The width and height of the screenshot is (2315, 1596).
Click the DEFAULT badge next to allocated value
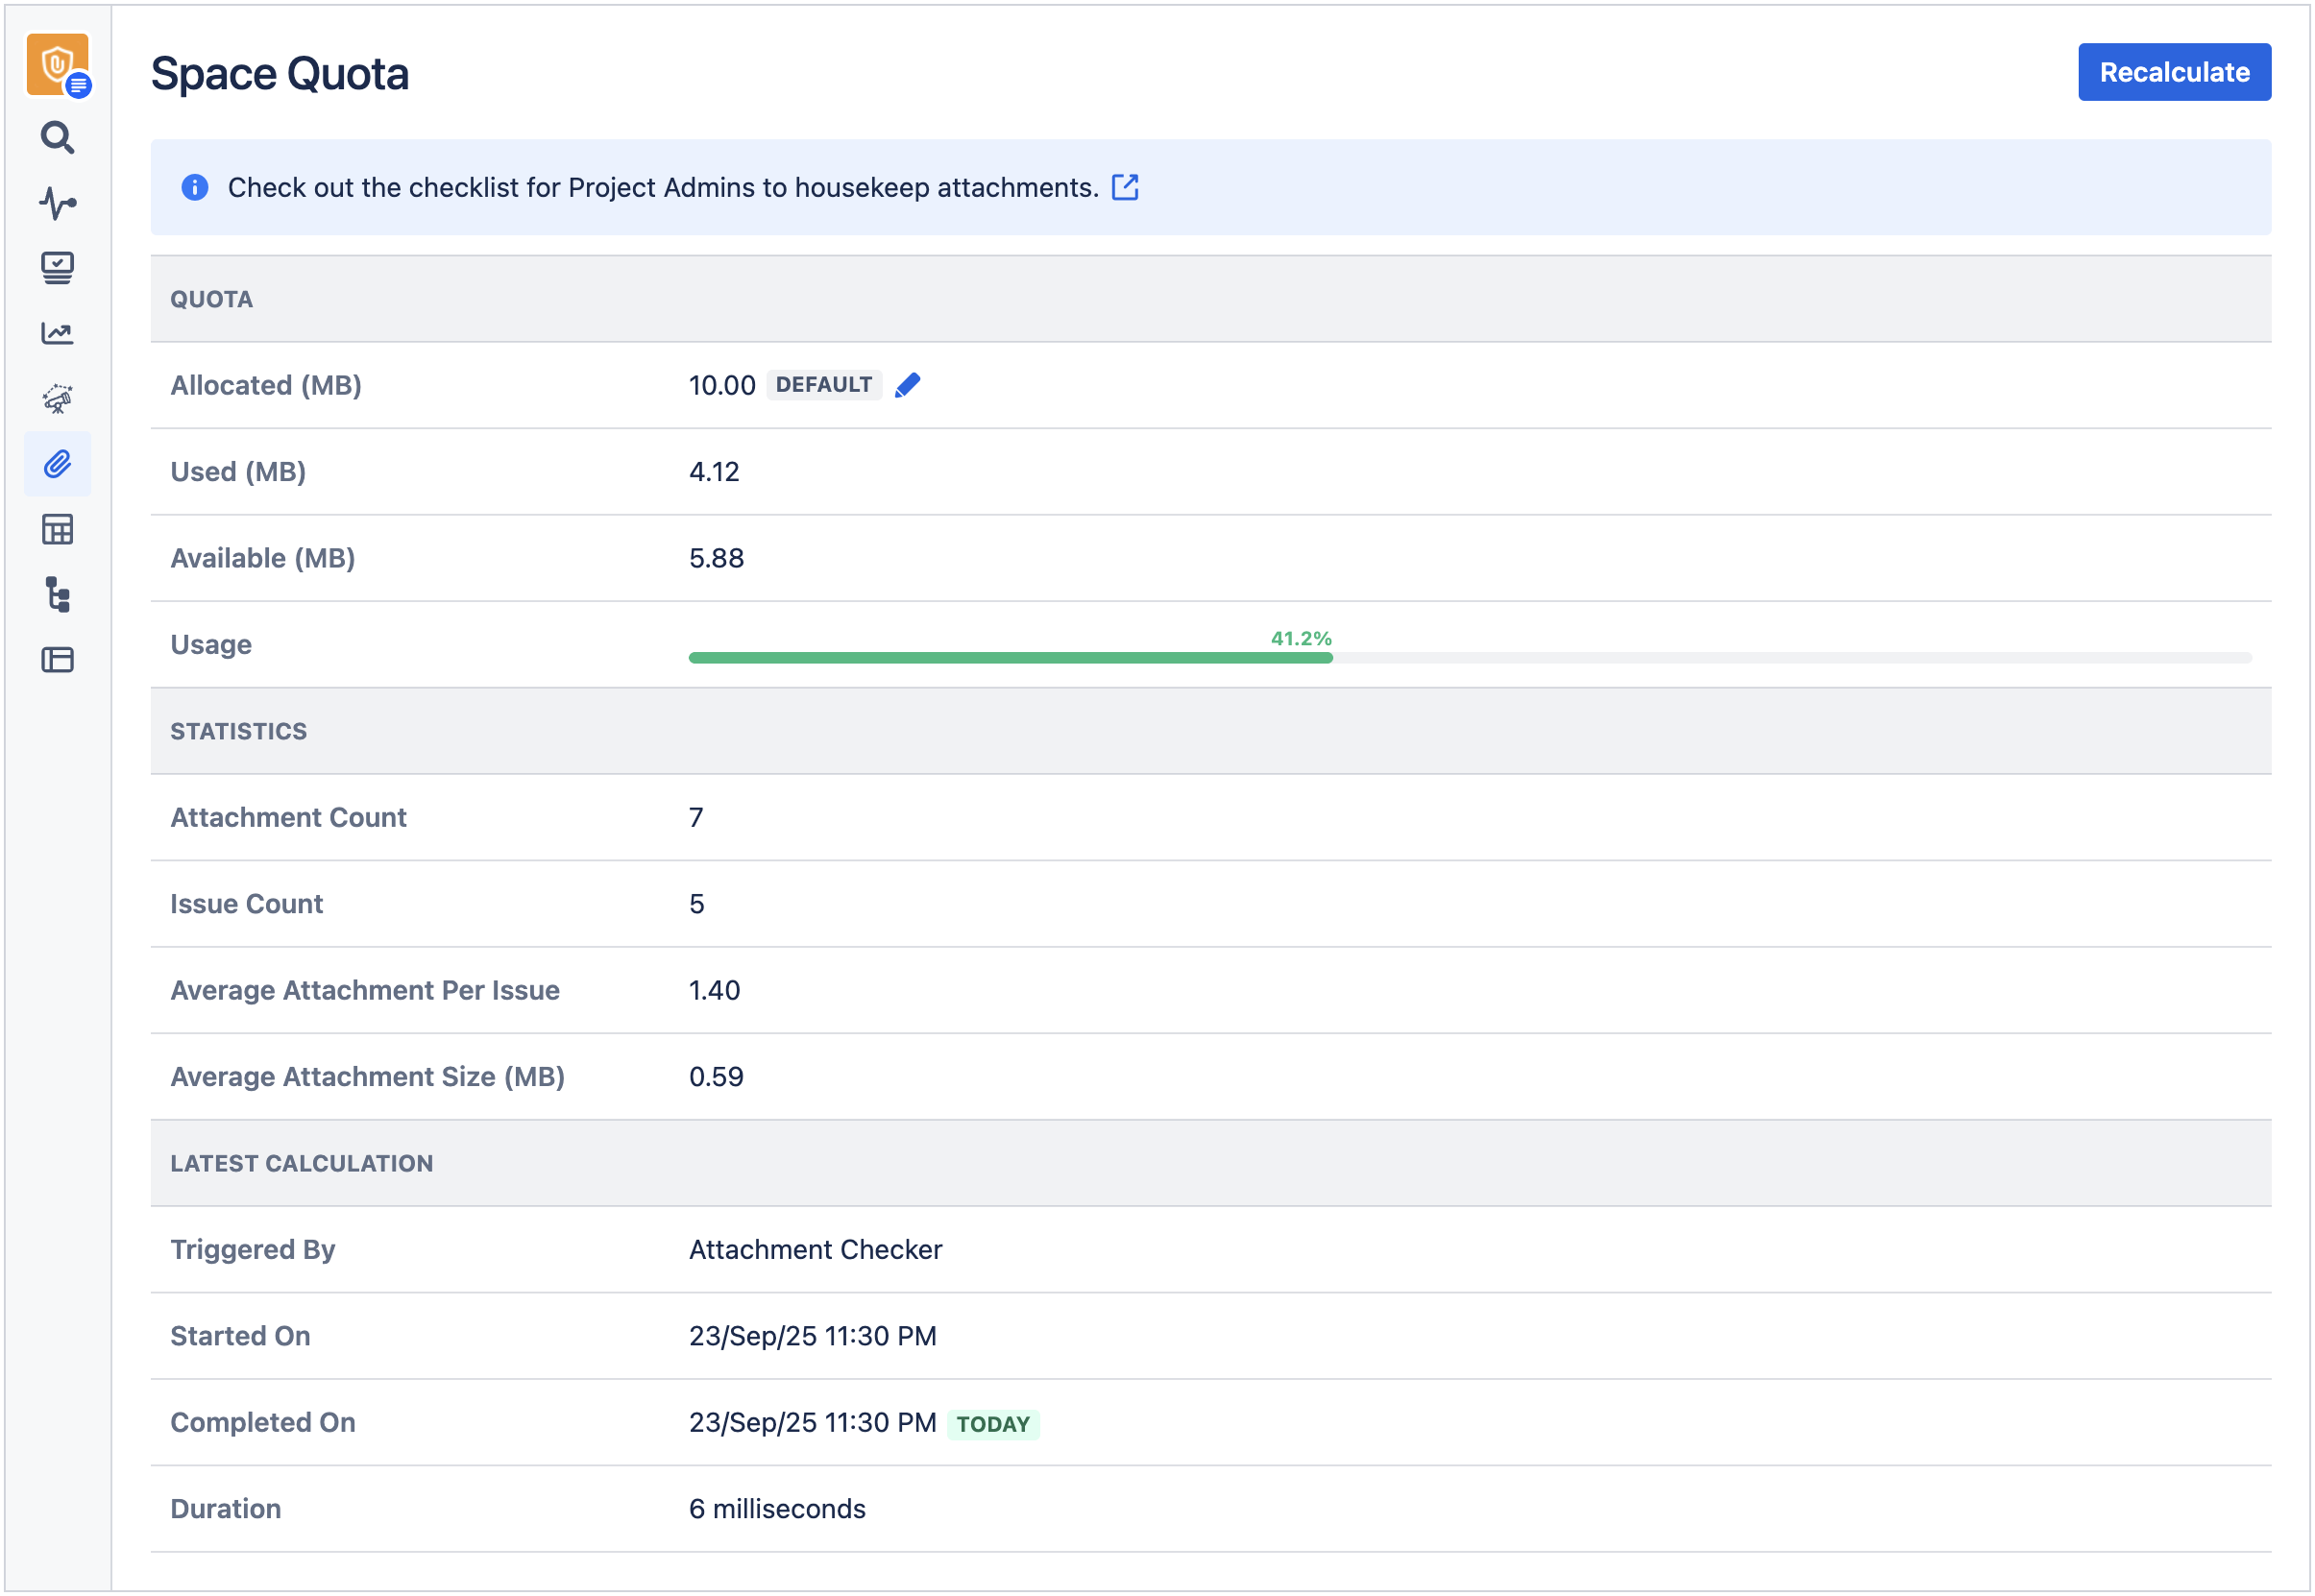(x=823, y=385)
